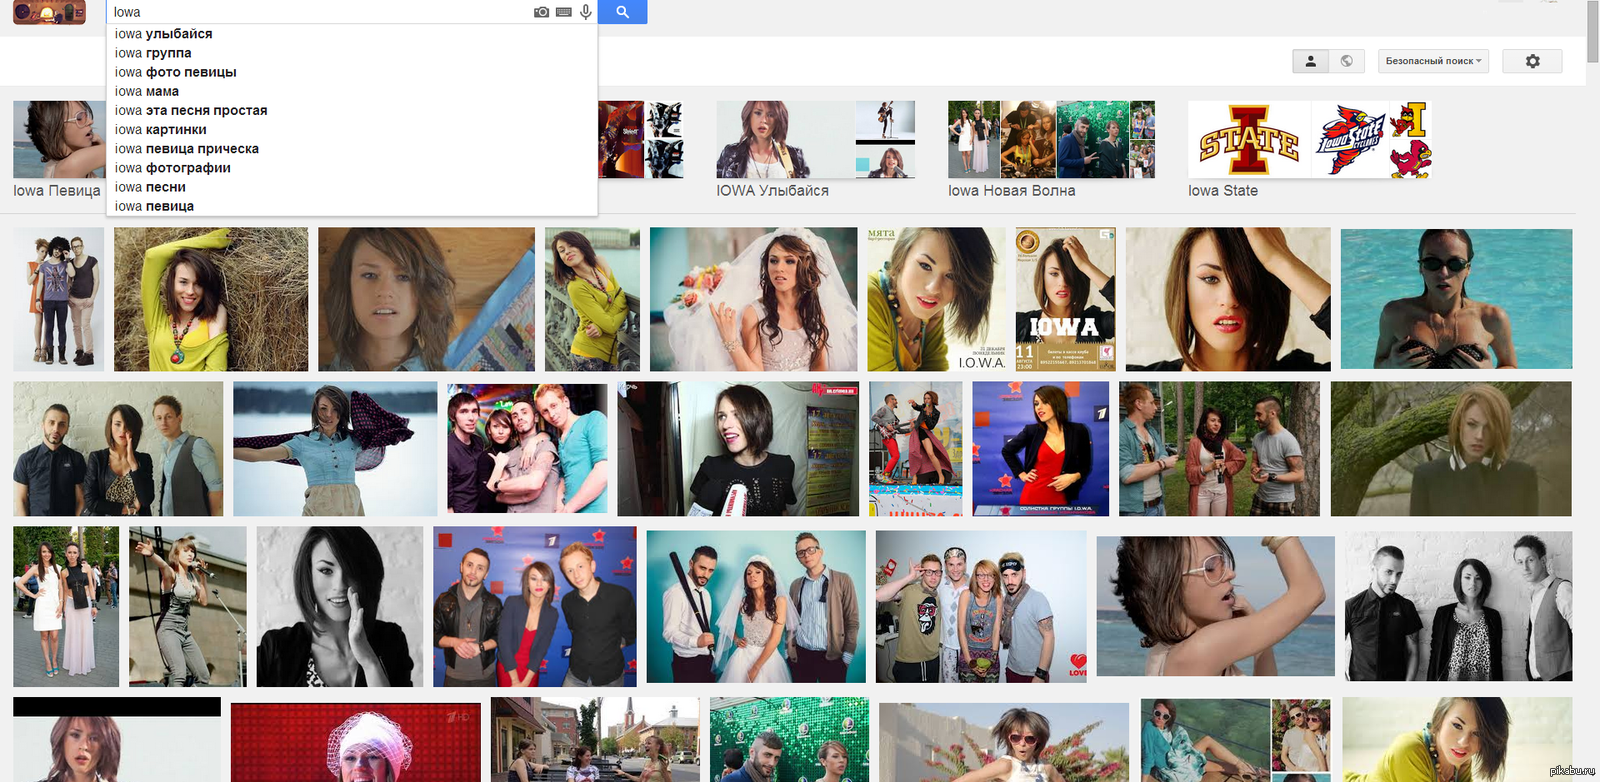Open the singer on stage with microphone photo
The height and width of the screenshot is (782, 1600).
[x=188, y=606]
